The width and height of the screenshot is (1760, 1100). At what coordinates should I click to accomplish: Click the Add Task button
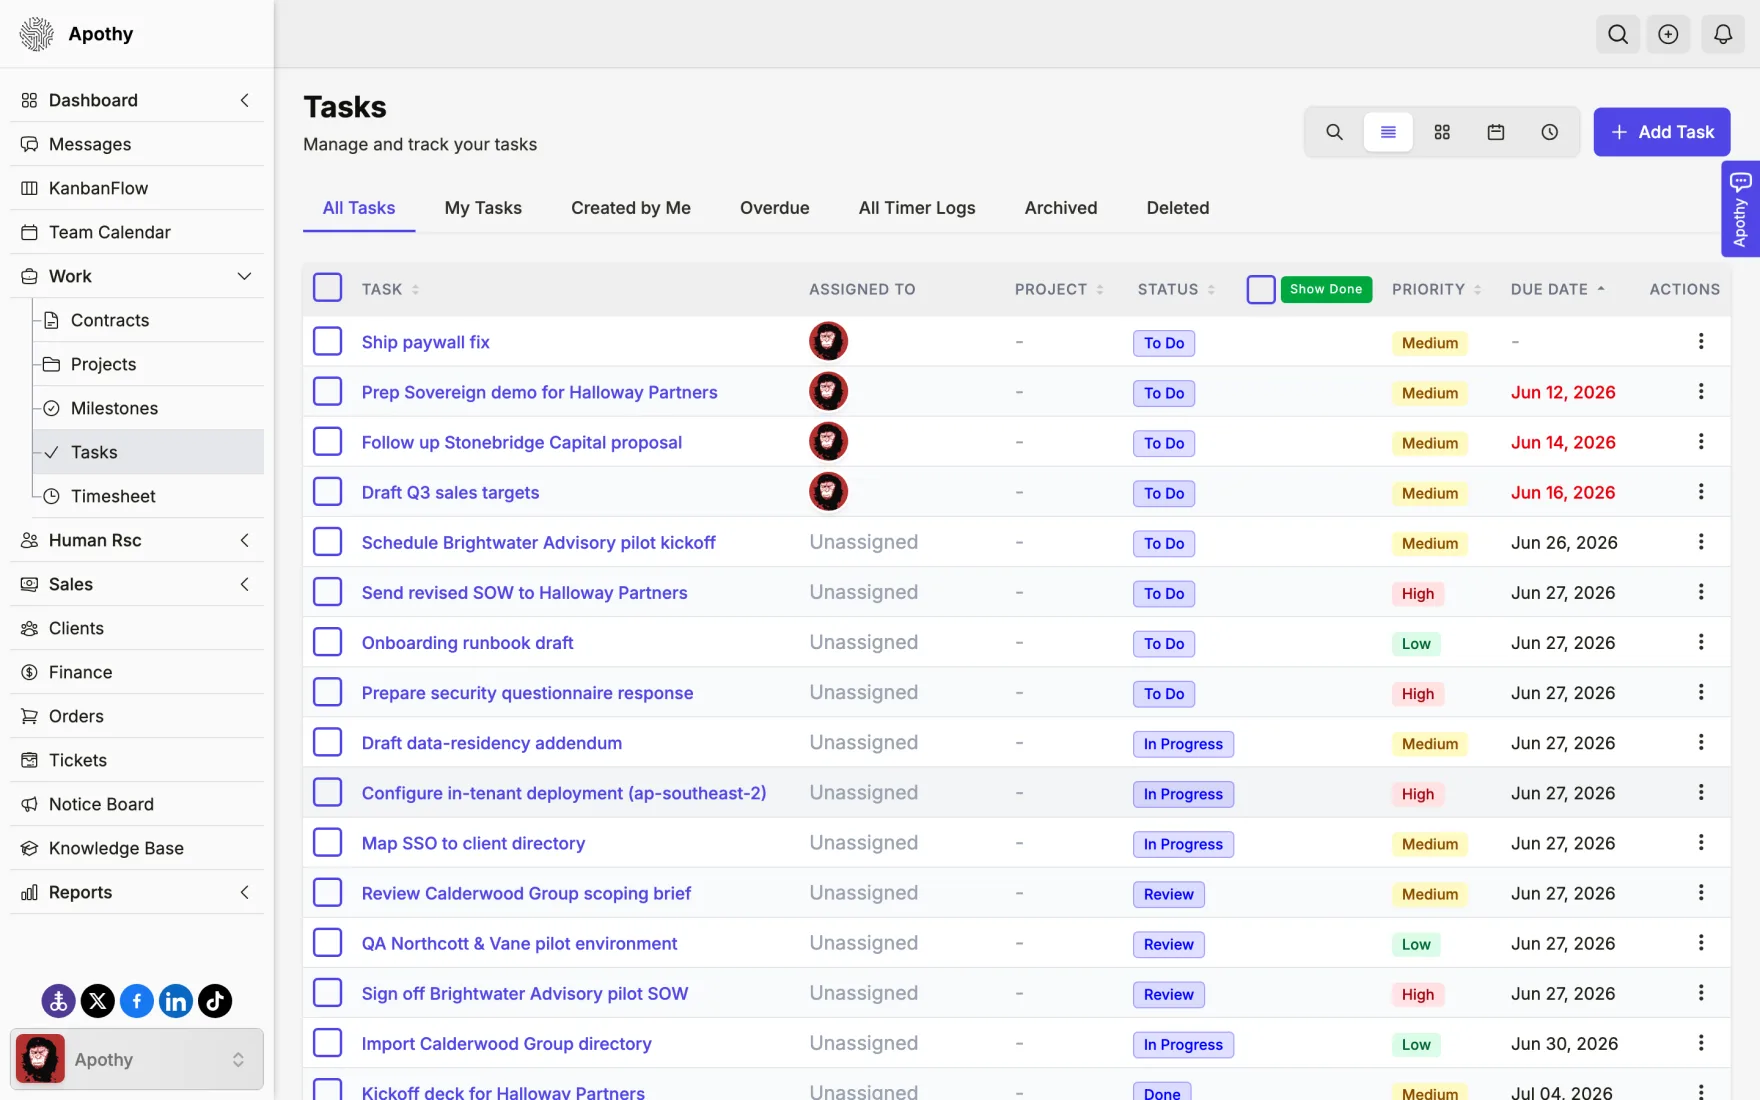pyautogui.click(x=1662, y=132)
